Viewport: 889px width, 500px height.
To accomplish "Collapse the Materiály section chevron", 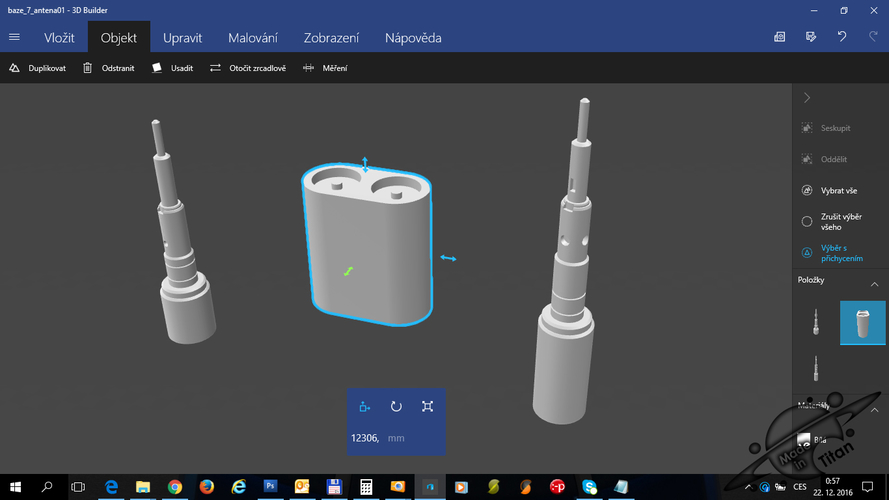I will tap(874, 409).
